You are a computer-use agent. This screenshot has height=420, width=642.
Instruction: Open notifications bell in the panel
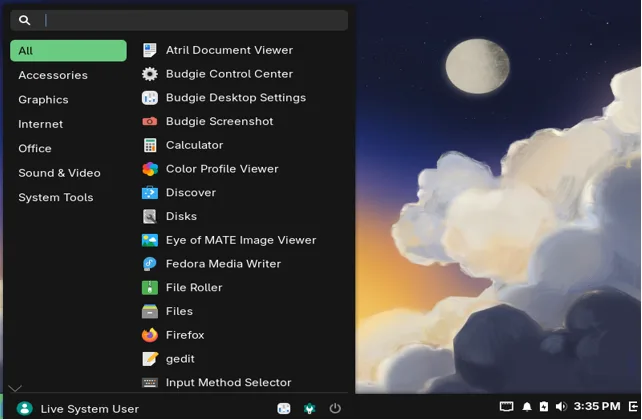[x=527, y=406]
